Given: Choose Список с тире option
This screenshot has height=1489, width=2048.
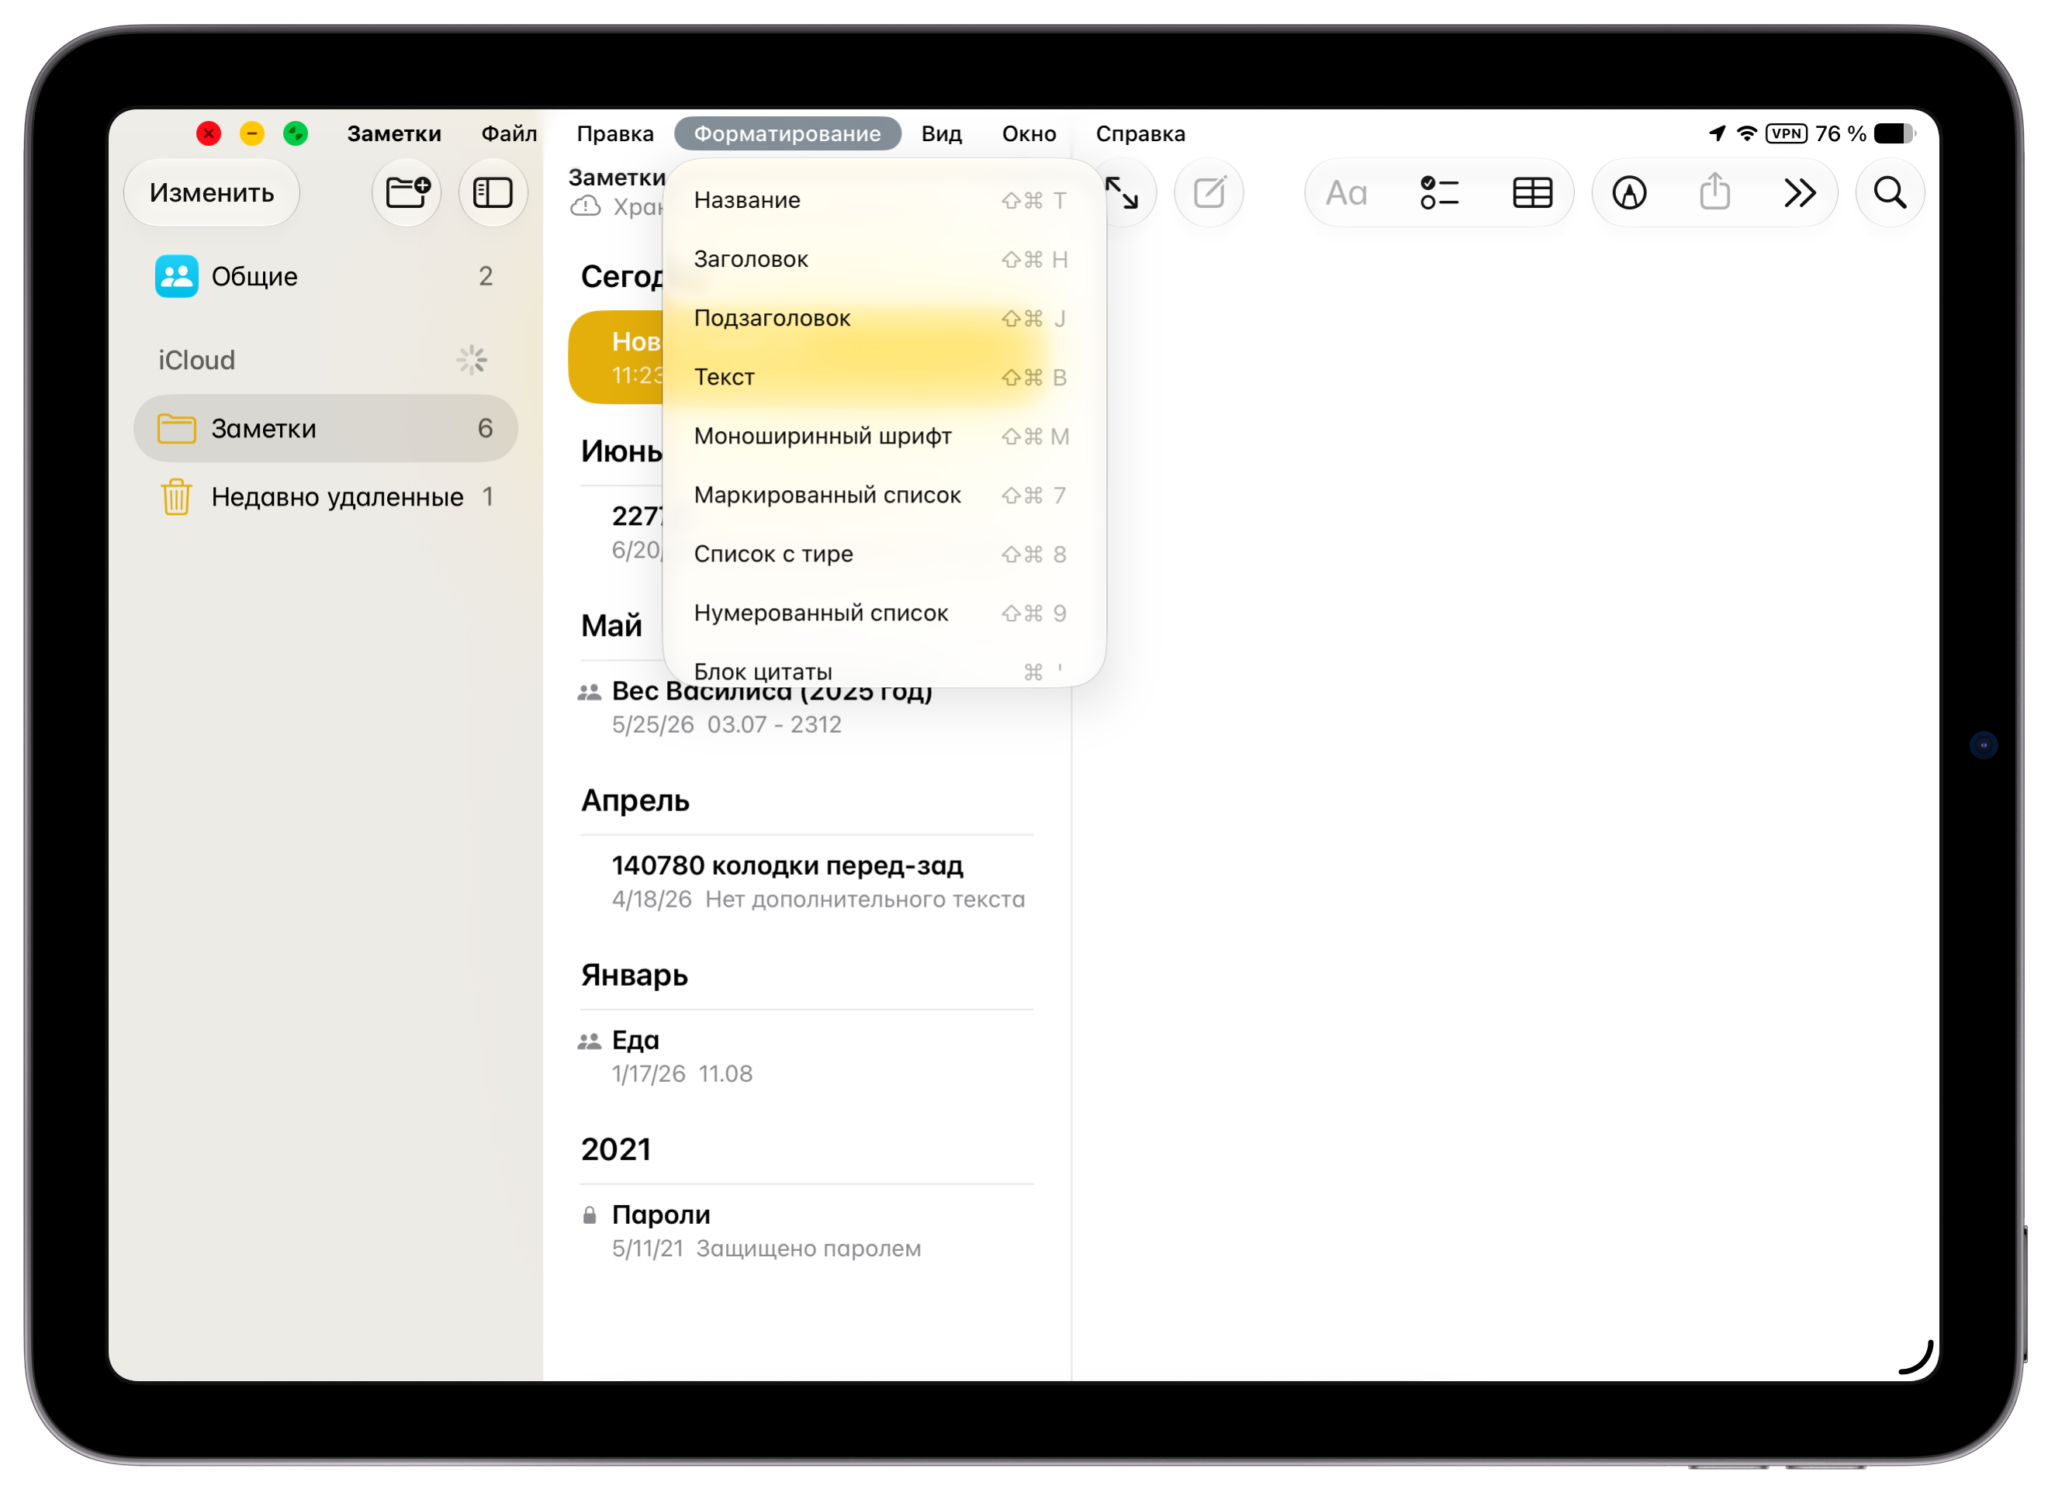Looking at the screenshot, I should tap(884, 554).
